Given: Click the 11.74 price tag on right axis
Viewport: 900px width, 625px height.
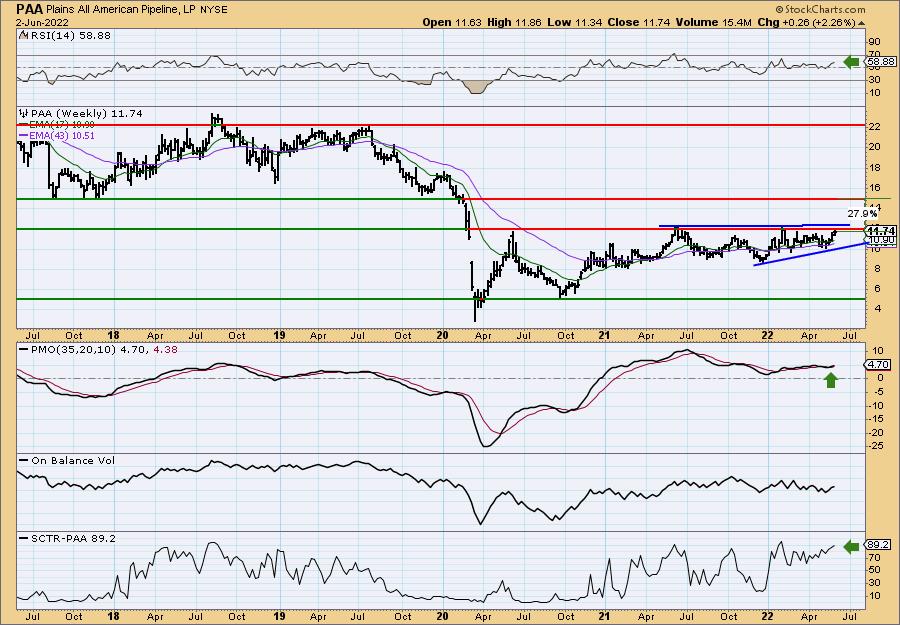Looking at the screenshot, I should pyautogui.click(x=882, y=231).
